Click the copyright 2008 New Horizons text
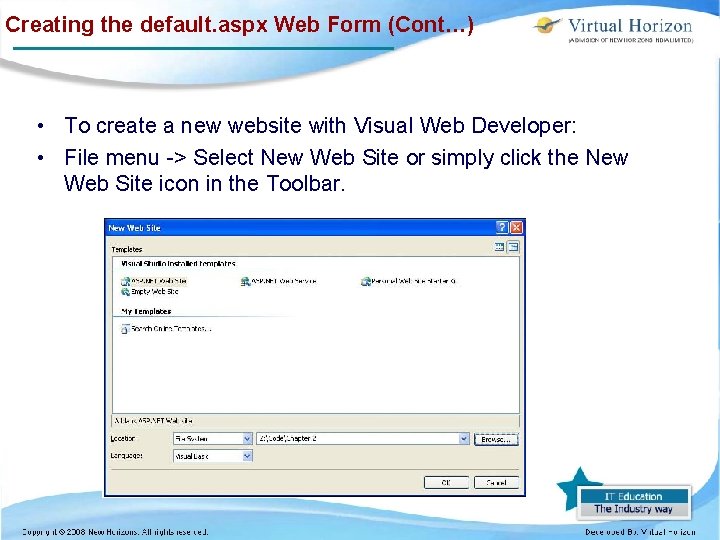The width and height of the screenshot is (720, 540). 115,532
